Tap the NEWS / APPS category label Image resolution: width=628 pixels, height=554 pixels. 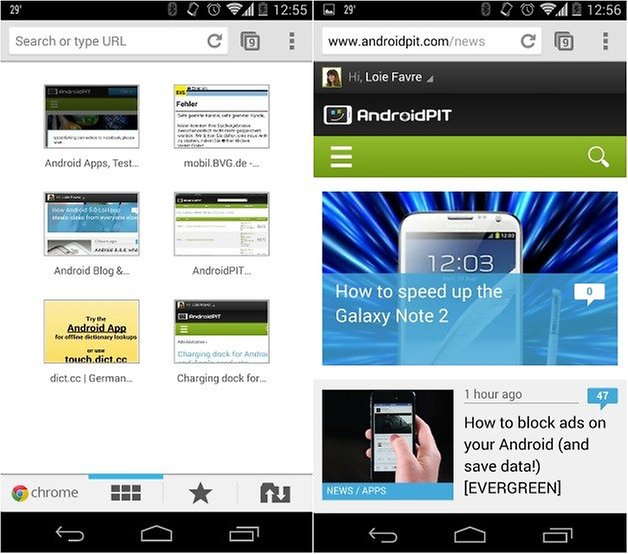pos(356,491)
